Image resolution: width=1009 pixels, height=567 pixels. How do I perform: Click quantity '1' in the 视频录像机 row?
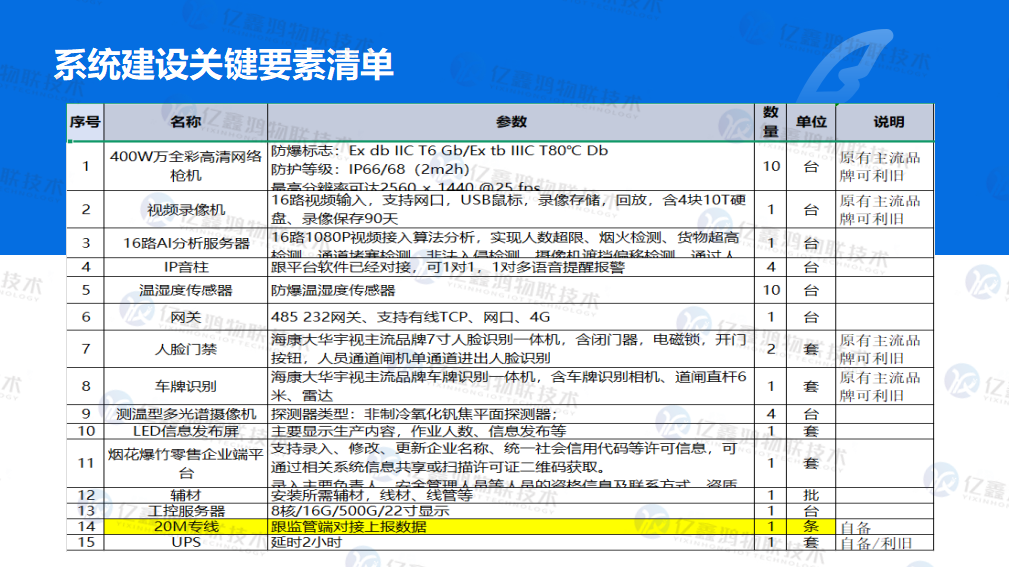coord(771,210)
